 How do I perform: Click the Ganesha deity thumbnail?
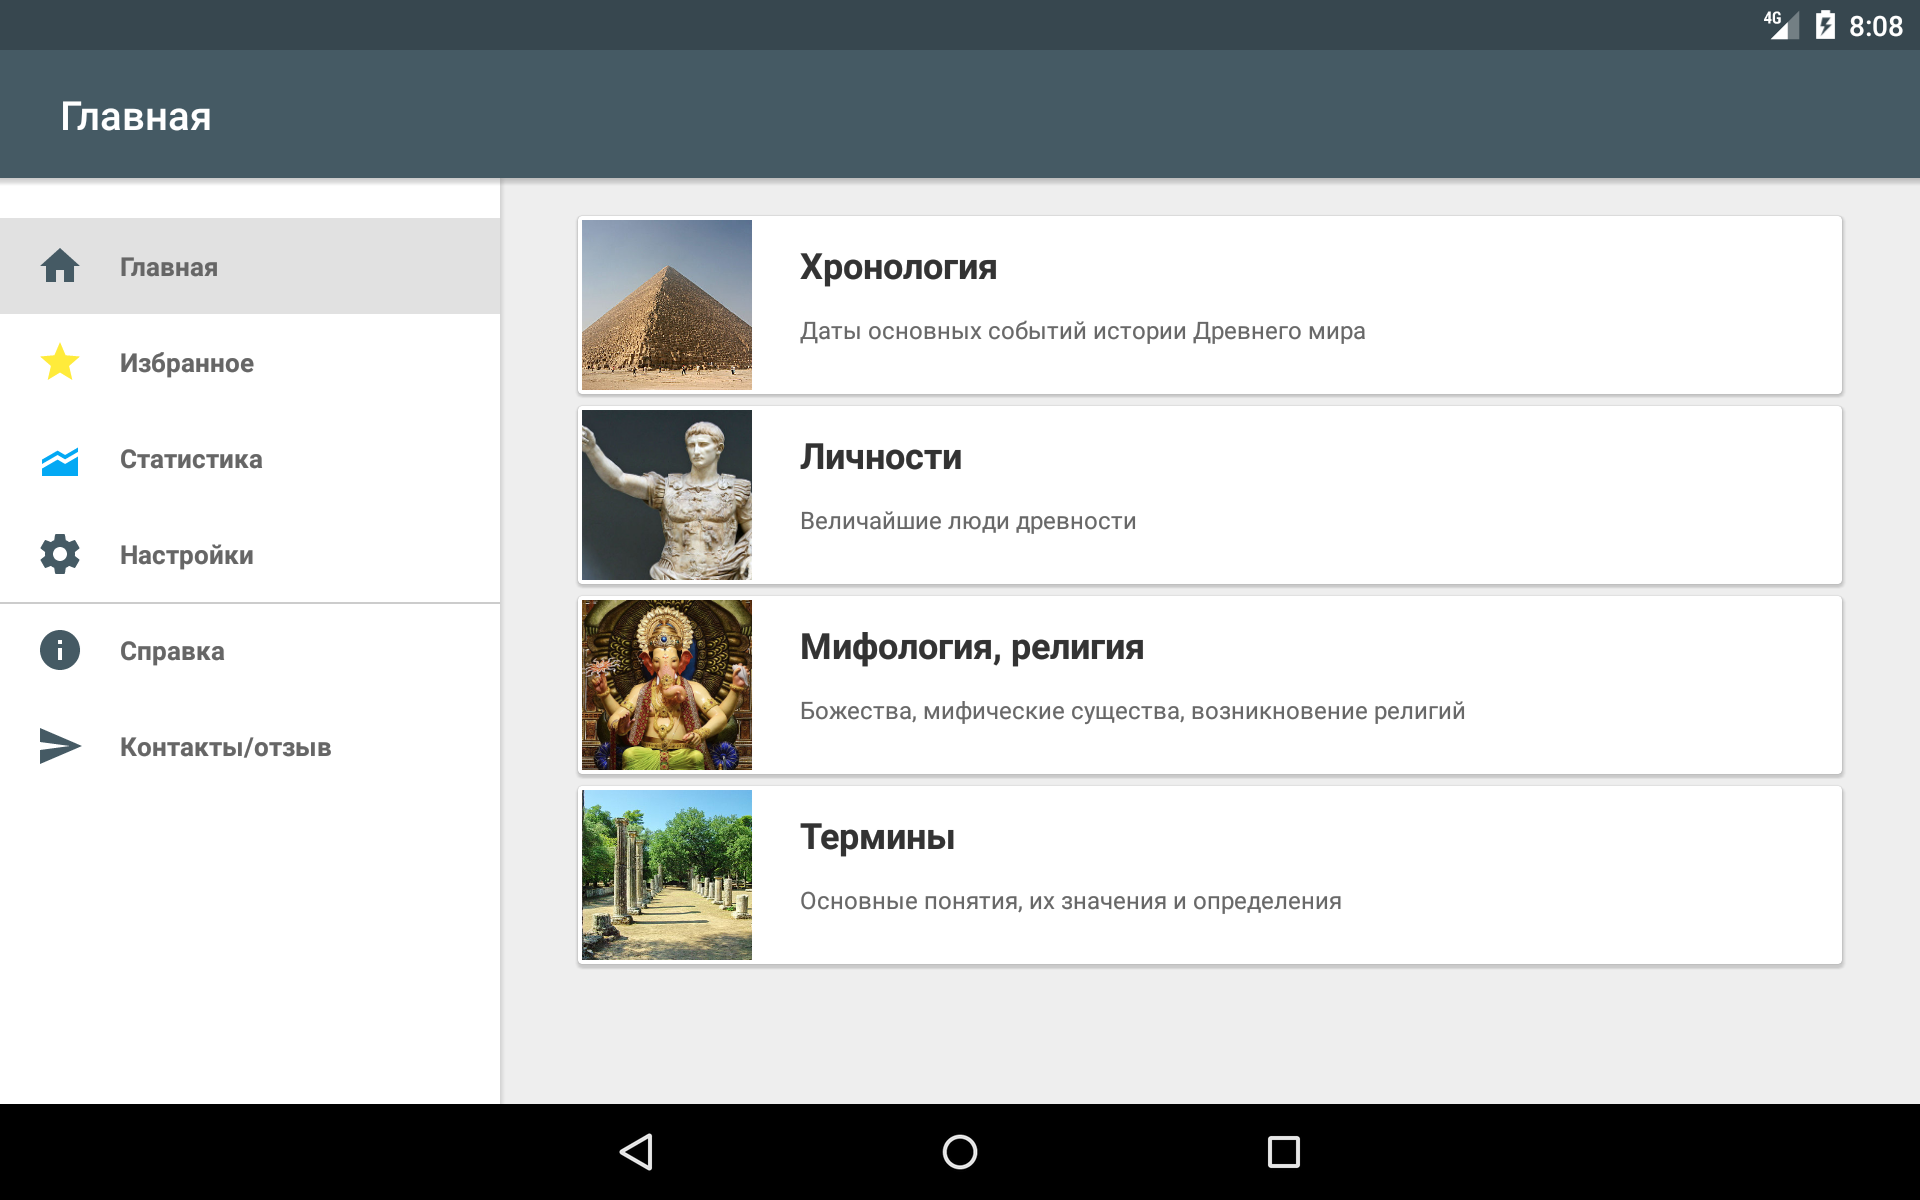pyautogui.click(x=667, y=685)
